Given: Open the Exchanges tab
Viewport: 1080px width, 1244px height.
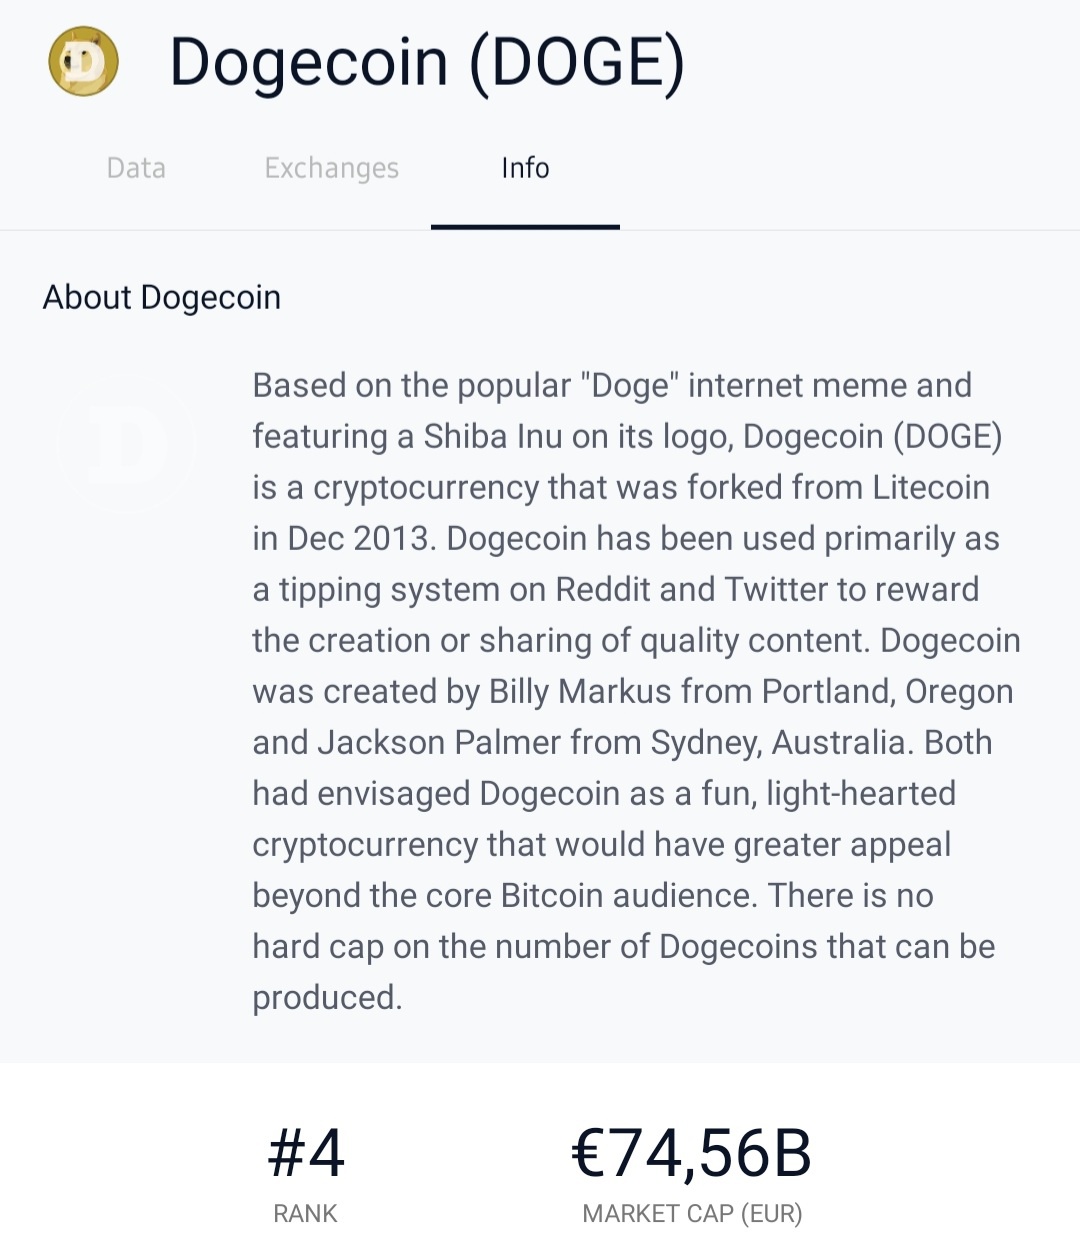Looking at the screenshot, I should click(331, 168).
